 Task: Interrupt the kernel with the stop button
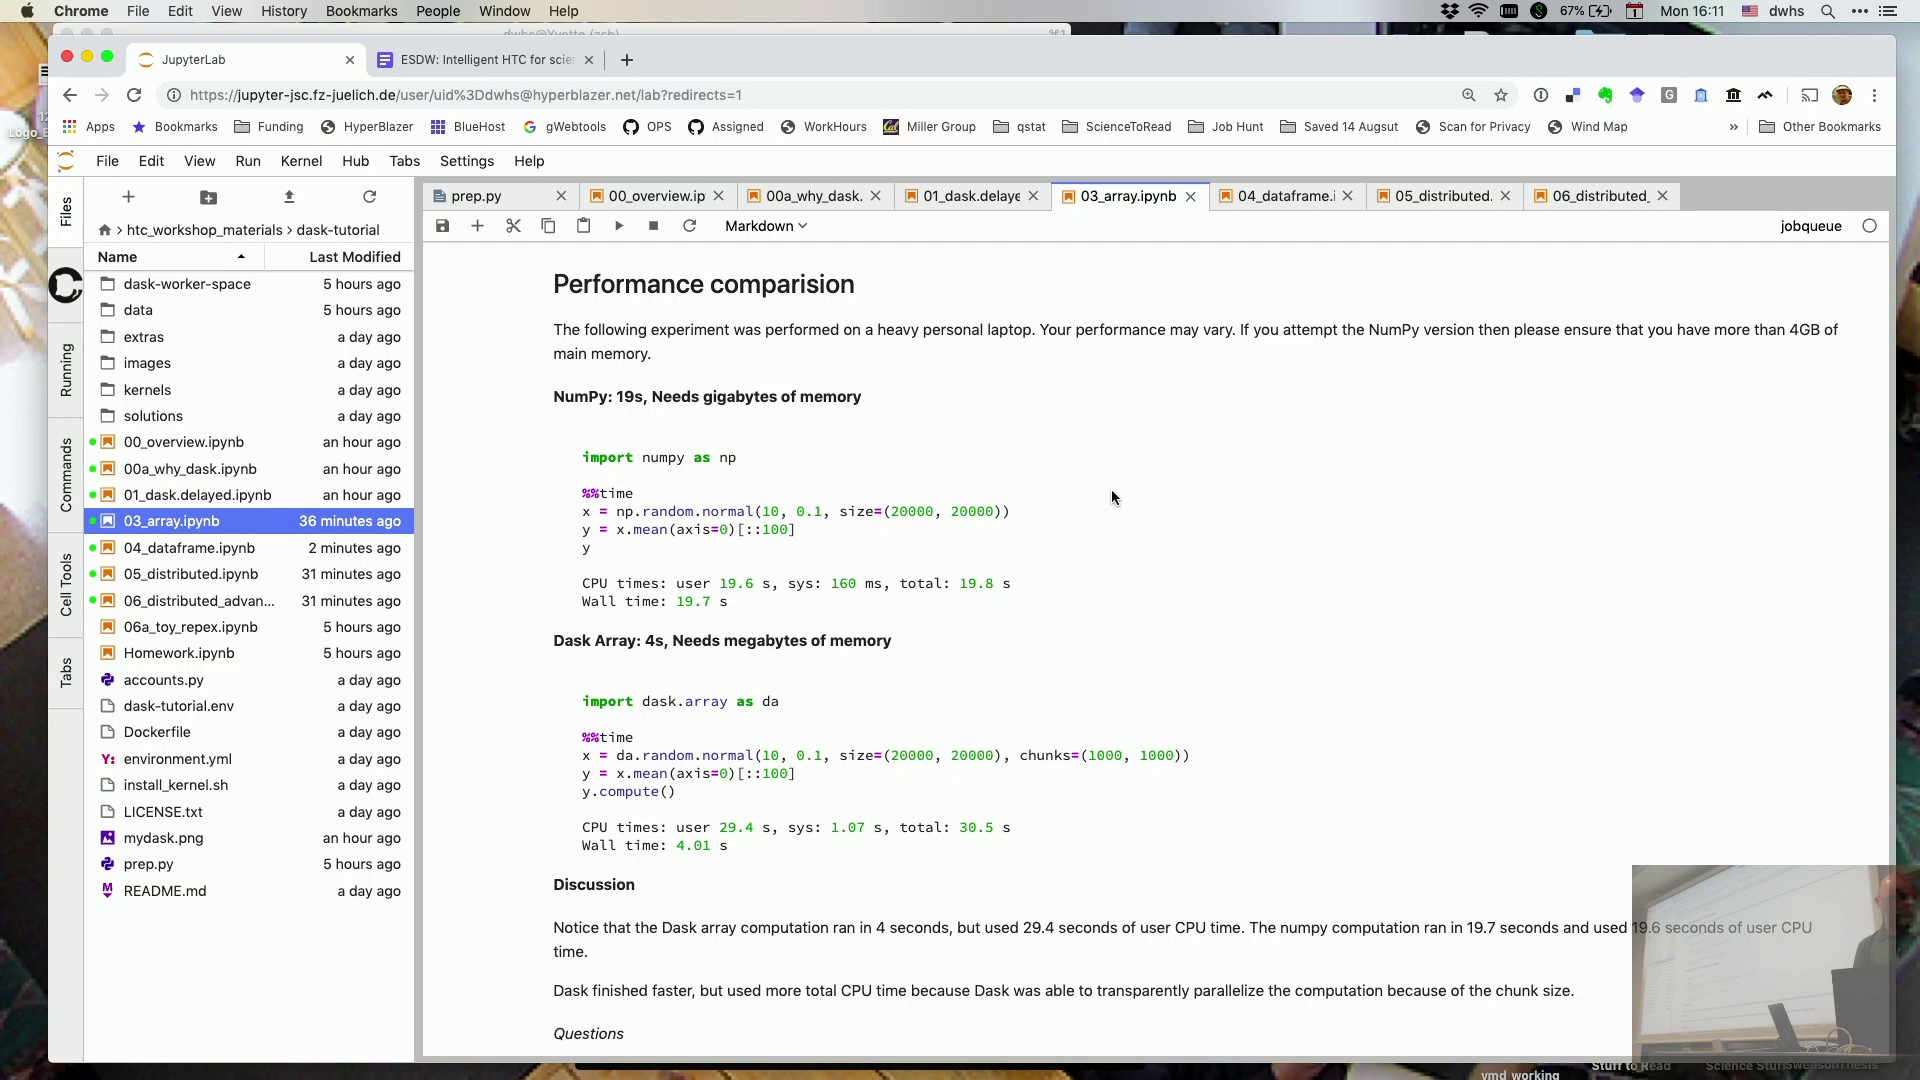pos(654,226)
